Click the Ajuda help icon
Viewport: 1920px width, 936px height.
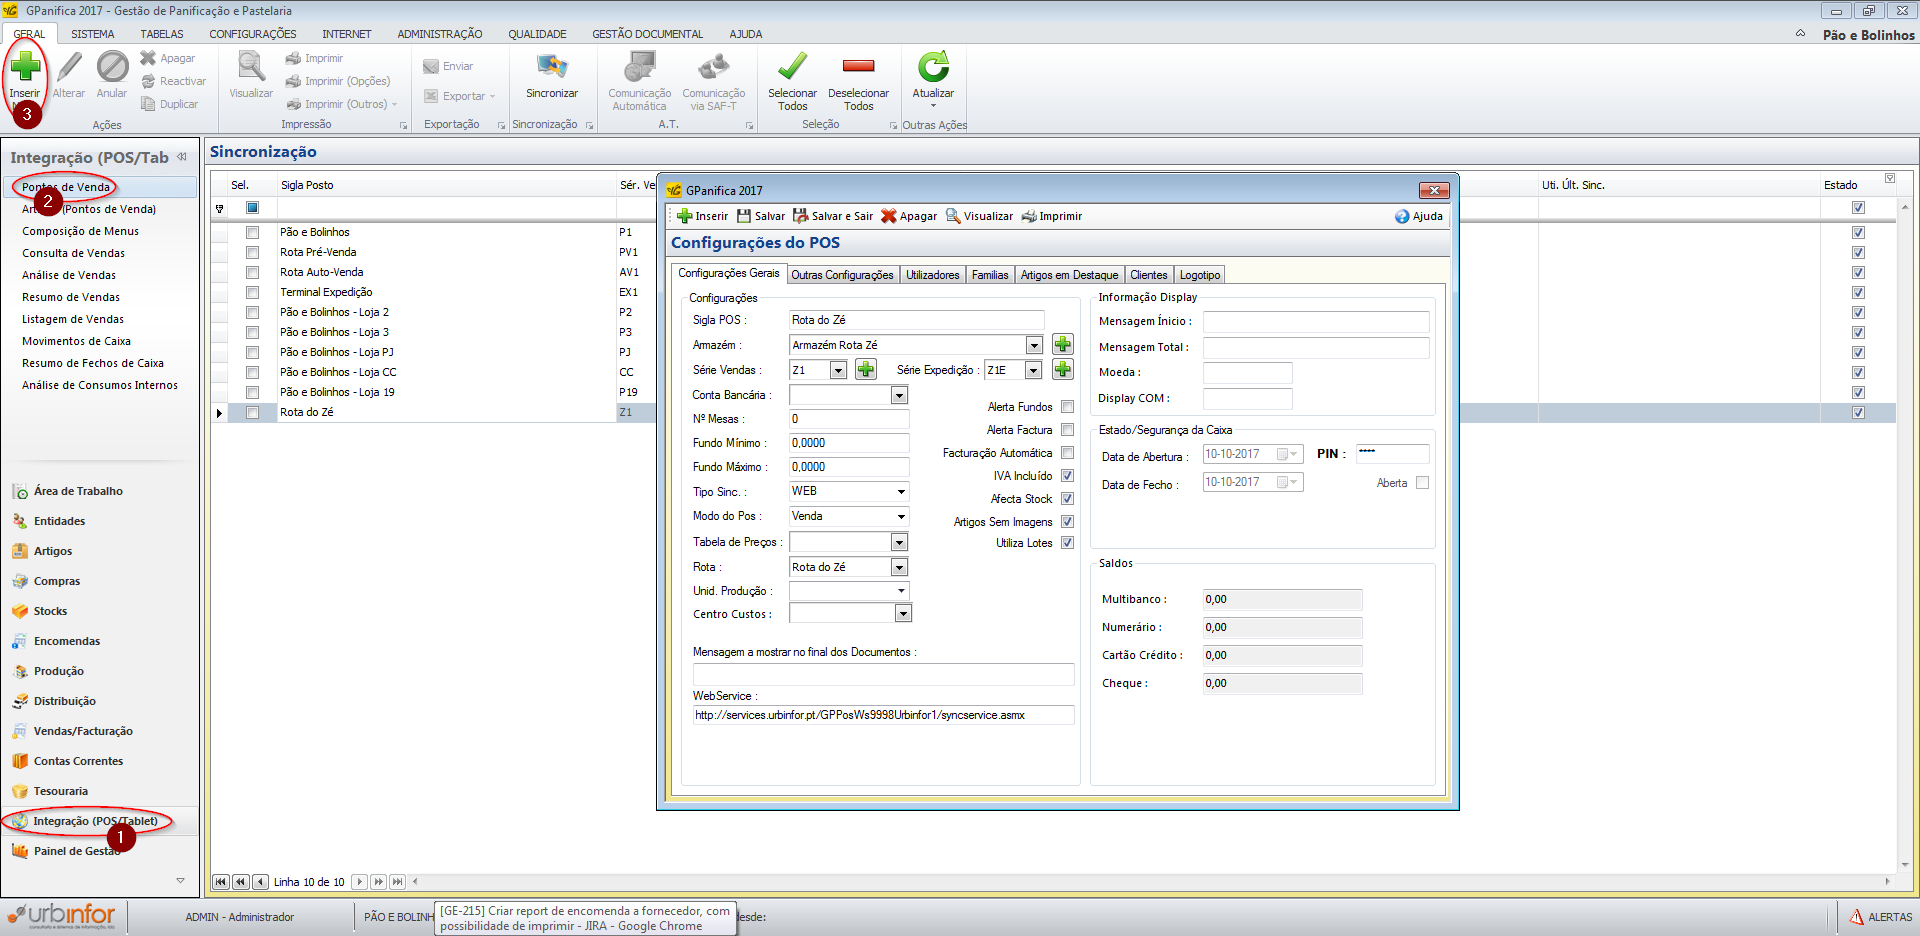click(1402, 216)
